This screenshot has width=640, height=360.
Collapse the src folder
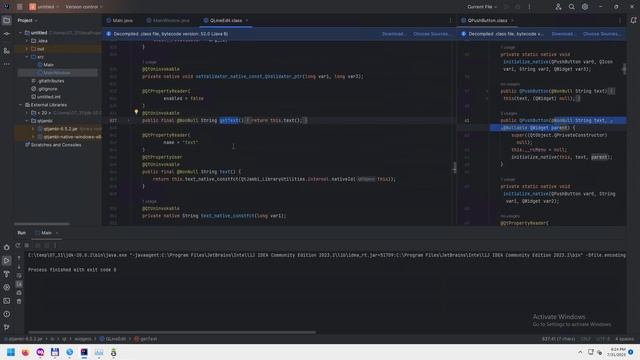tap(27, 57)
